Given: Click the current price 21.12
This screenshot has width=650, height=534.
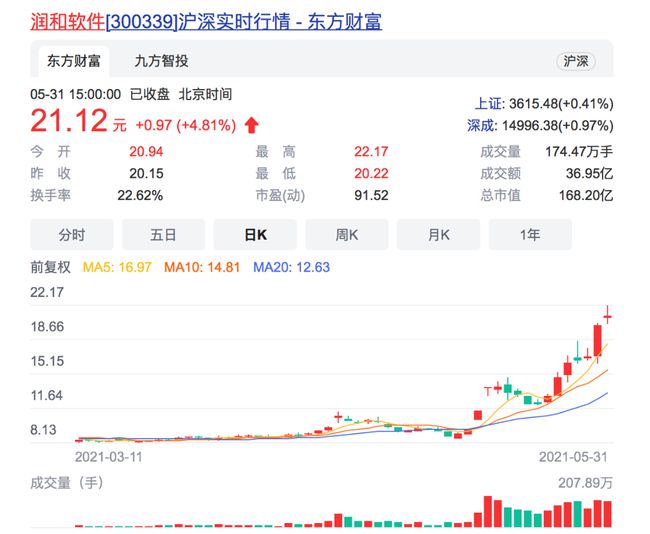Looking at the screenshot, I should tap(69, 121).
